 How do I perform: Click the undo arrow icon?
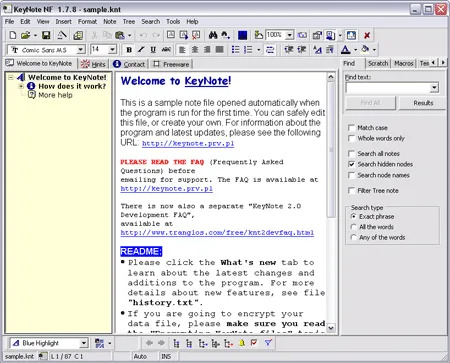pos(143,35)
